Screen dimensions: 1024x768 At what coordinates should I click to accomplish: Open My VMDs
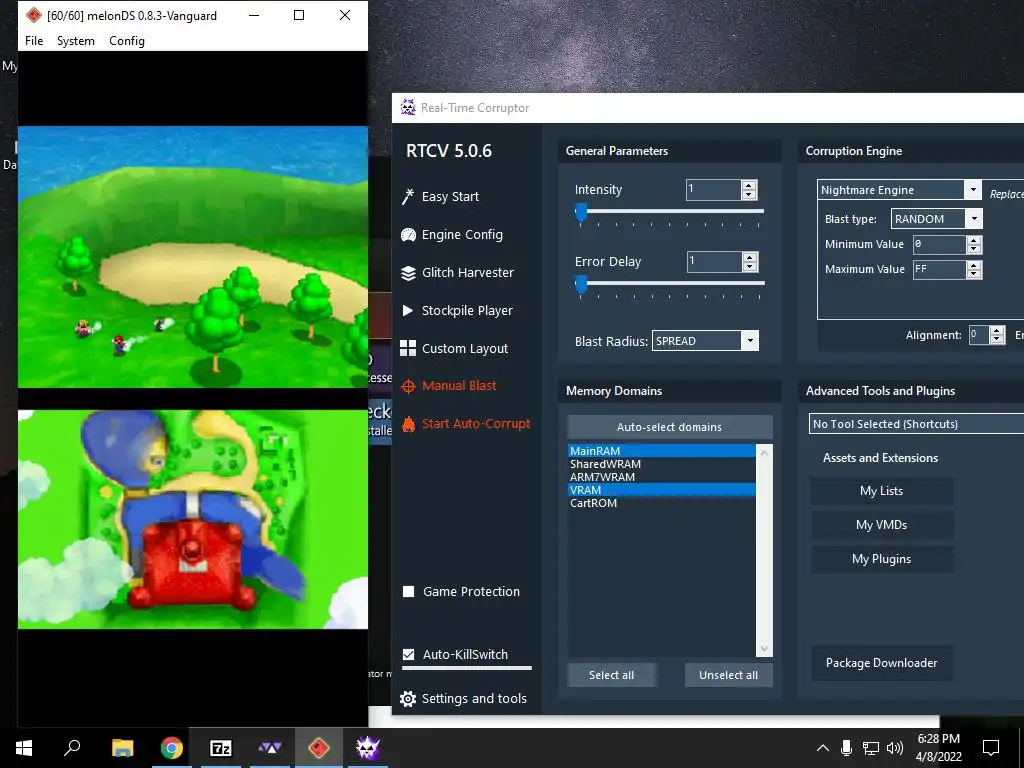pyautogui.click(x=882, y=525)
